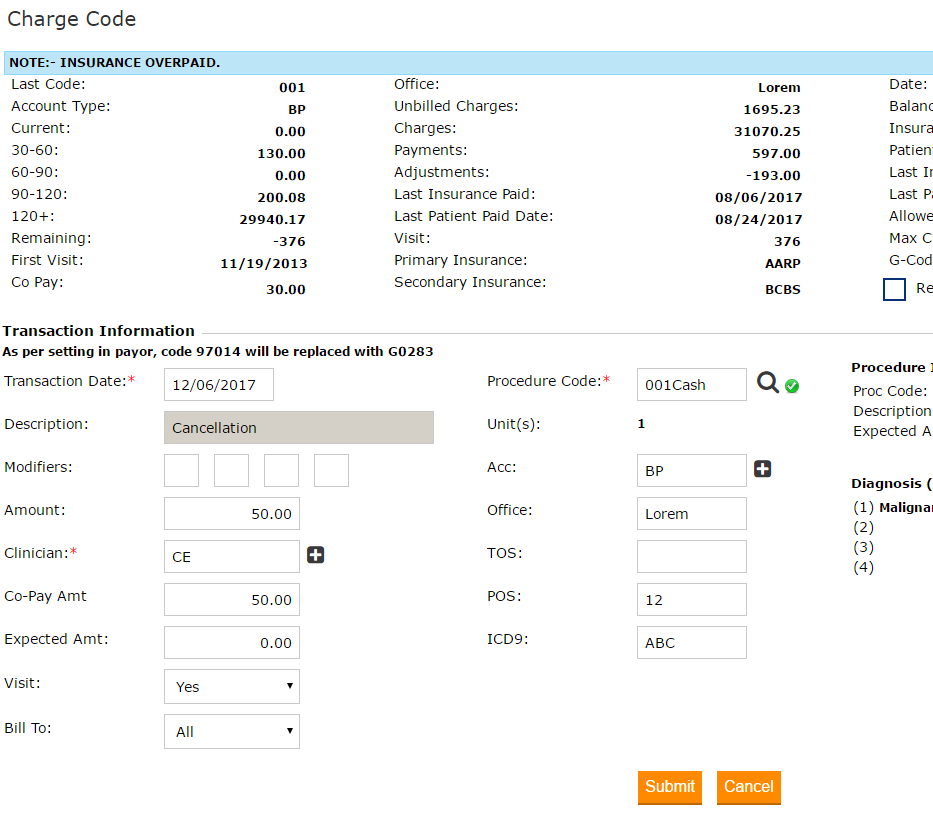Focus the Co-Pay Amt input
Image resolution: width=933 pixels, height=829 pixels.
pos(231,600)
